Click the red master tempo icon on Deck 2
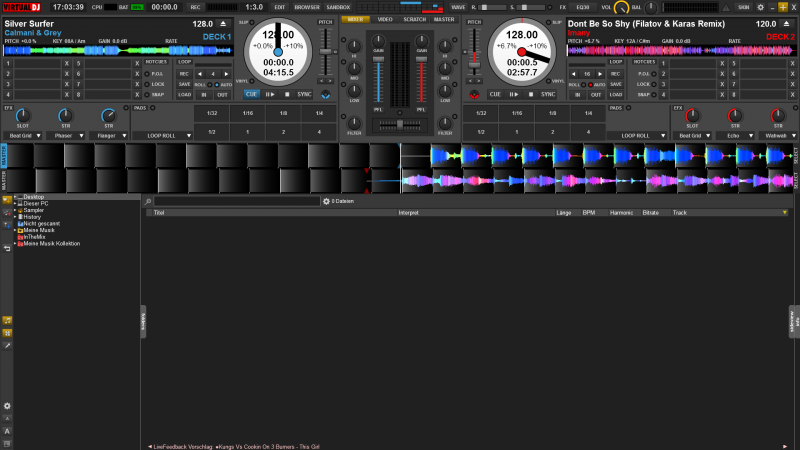Image resolution: width=800 pixels, height=450 pixels. click(474, 94)
